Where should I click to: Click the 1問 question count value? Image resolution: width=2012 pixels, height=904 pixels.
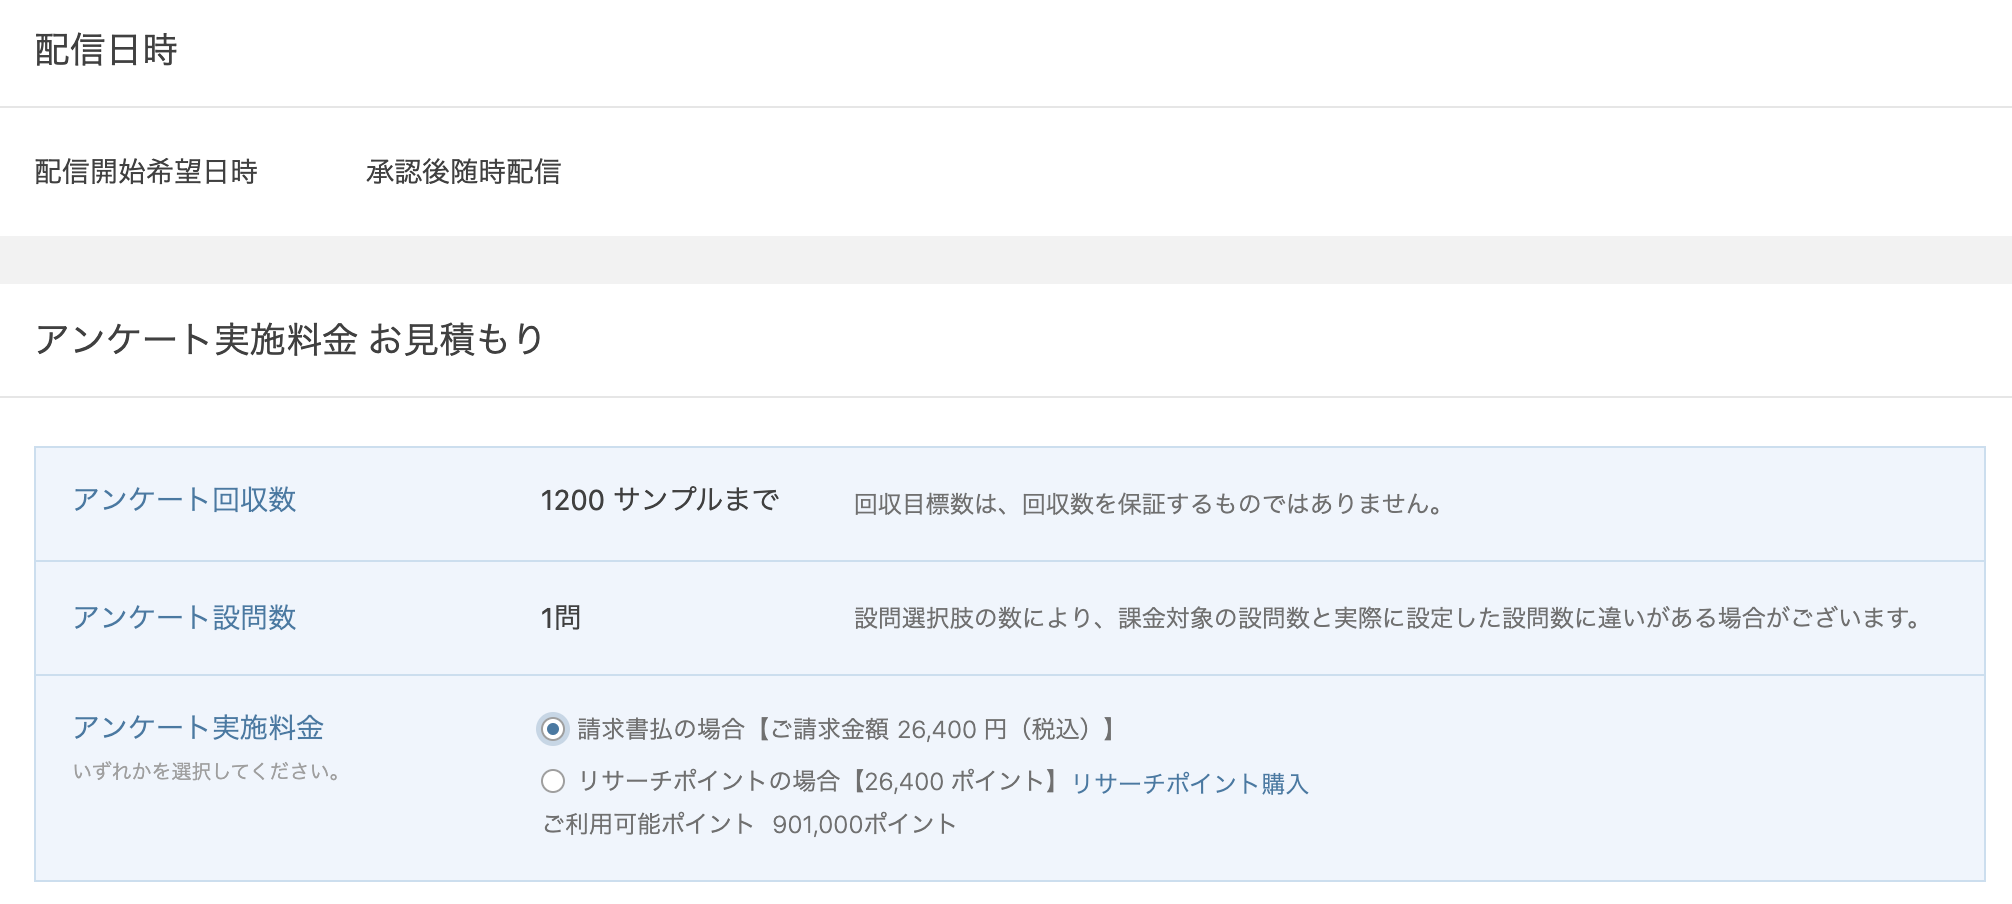[561, 618]
